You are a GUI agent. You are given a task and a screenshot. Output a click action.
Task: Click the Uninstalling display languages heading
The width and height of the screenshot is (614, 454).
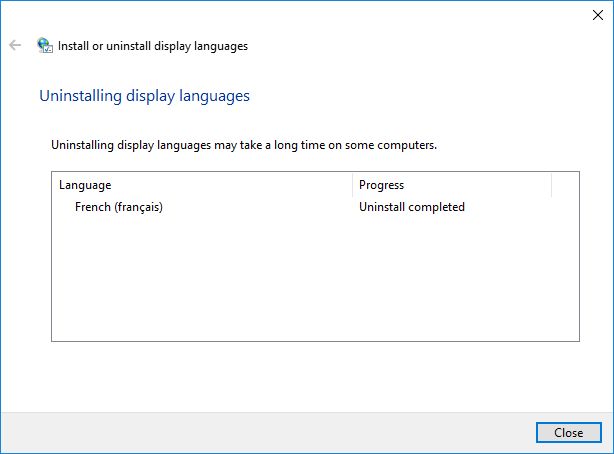(x=144, y=96)
